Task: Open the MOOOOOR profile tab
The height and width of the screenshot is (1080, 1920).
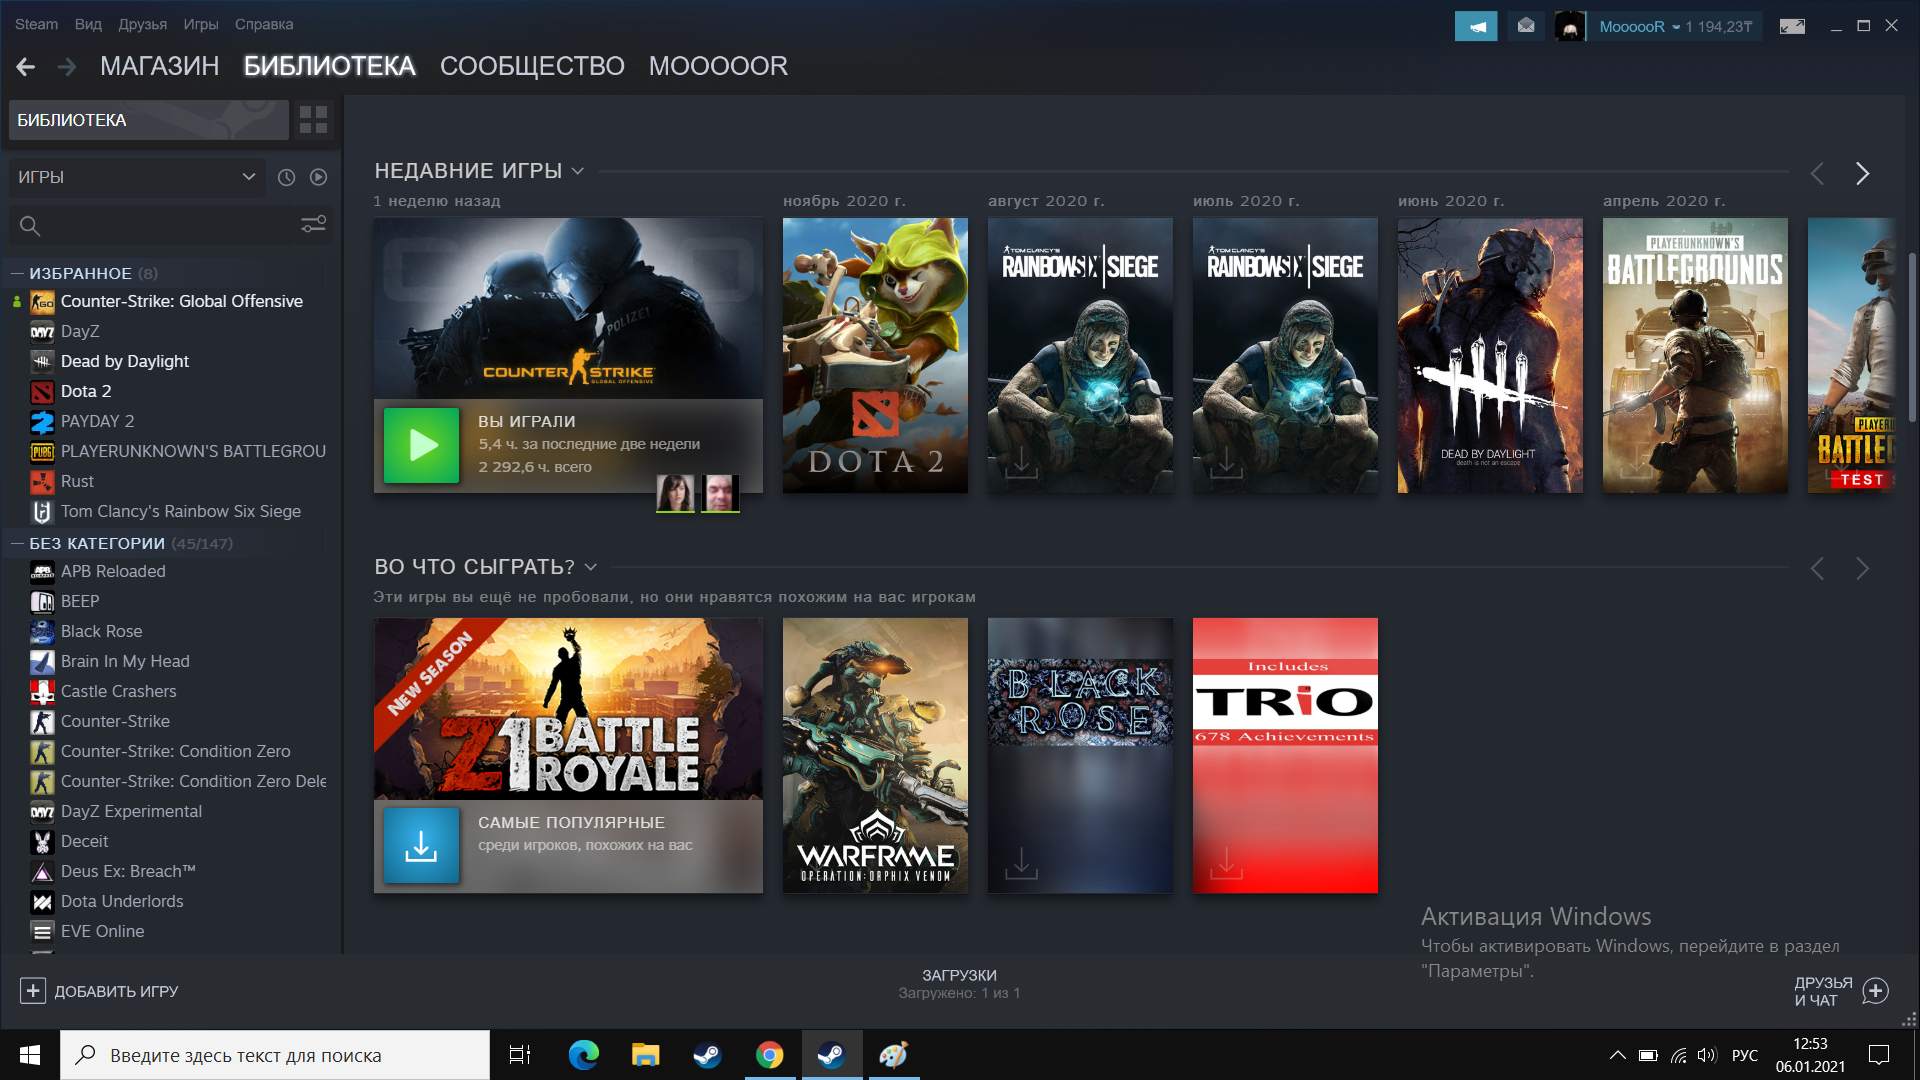Action: point(718,66)
